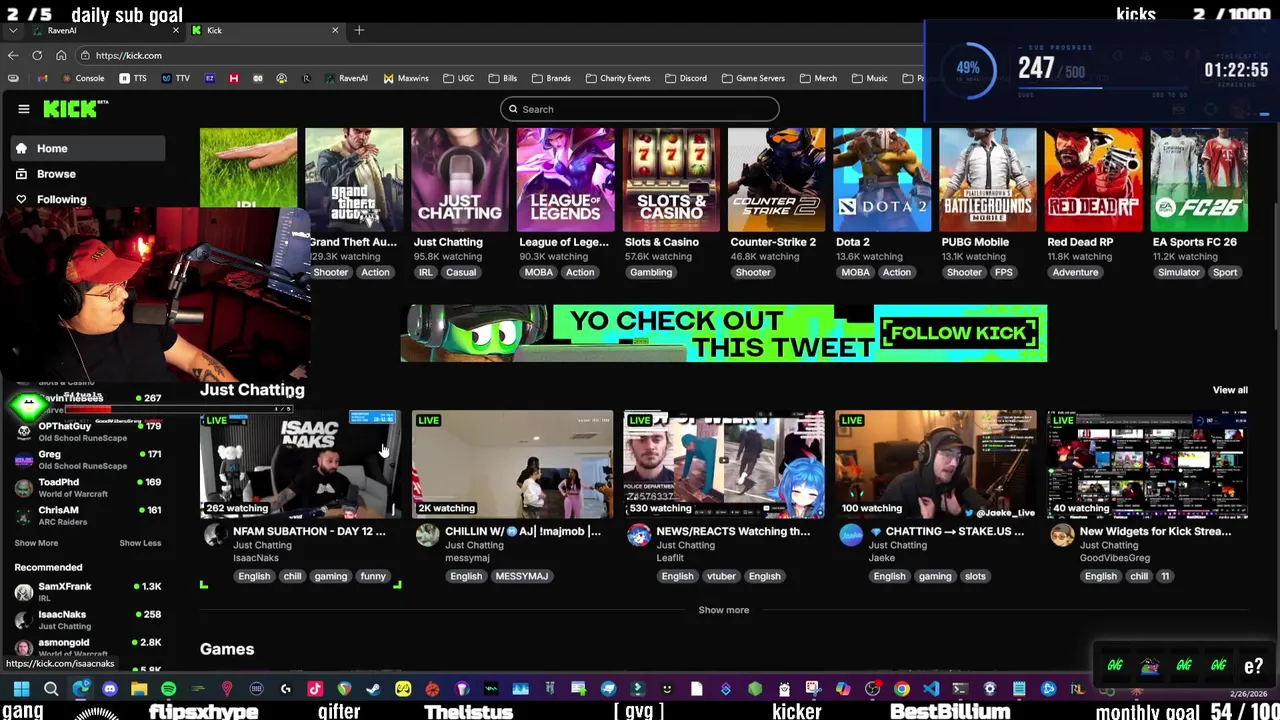Expand Just Chatting with Show more

tap(724, 610)
